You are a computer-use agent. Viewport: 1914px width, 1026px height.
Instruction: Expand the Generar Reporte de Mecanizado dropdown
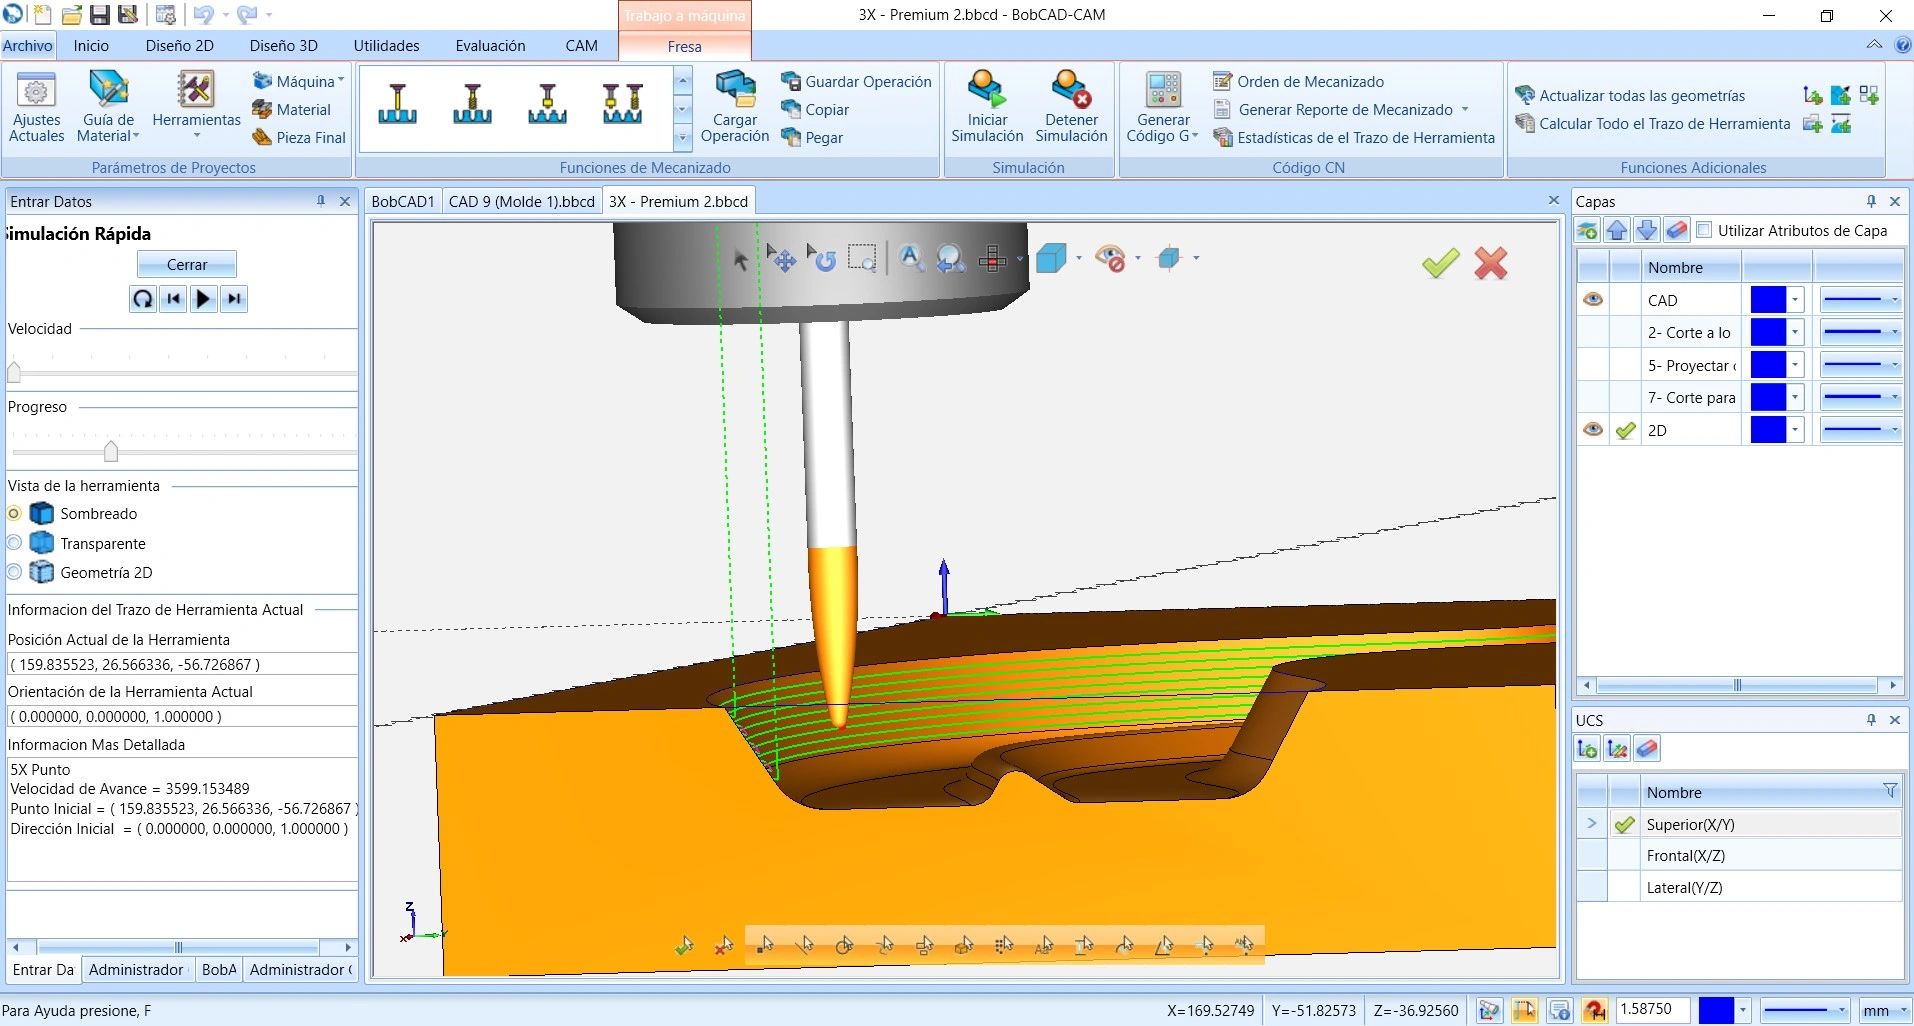1466,110
